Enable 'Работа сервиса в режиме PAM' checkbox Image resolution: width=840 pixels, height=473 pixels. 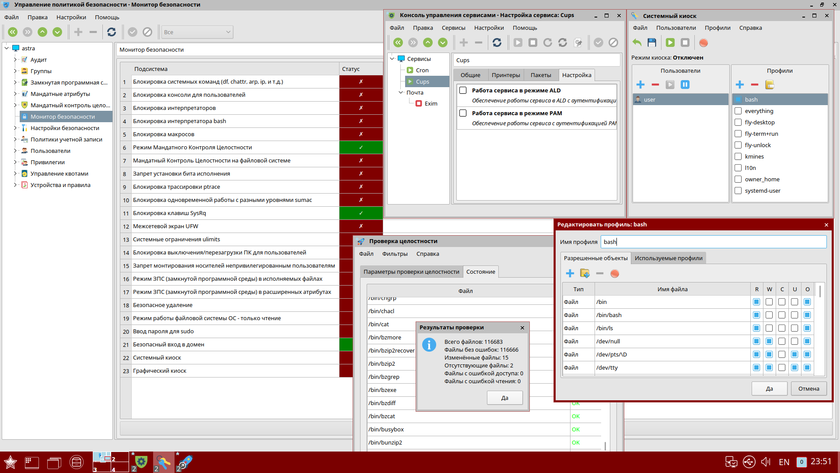coord(463,114)
